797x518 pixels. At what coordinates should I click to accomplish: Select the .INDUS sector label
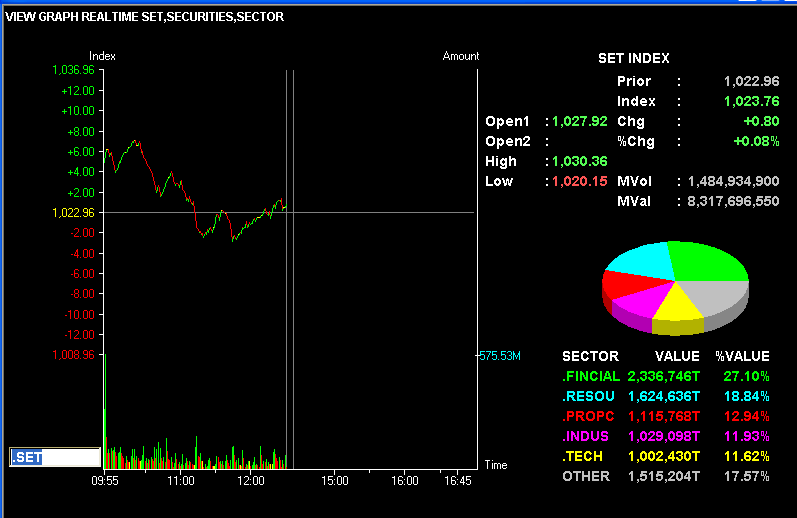(585, 436)
